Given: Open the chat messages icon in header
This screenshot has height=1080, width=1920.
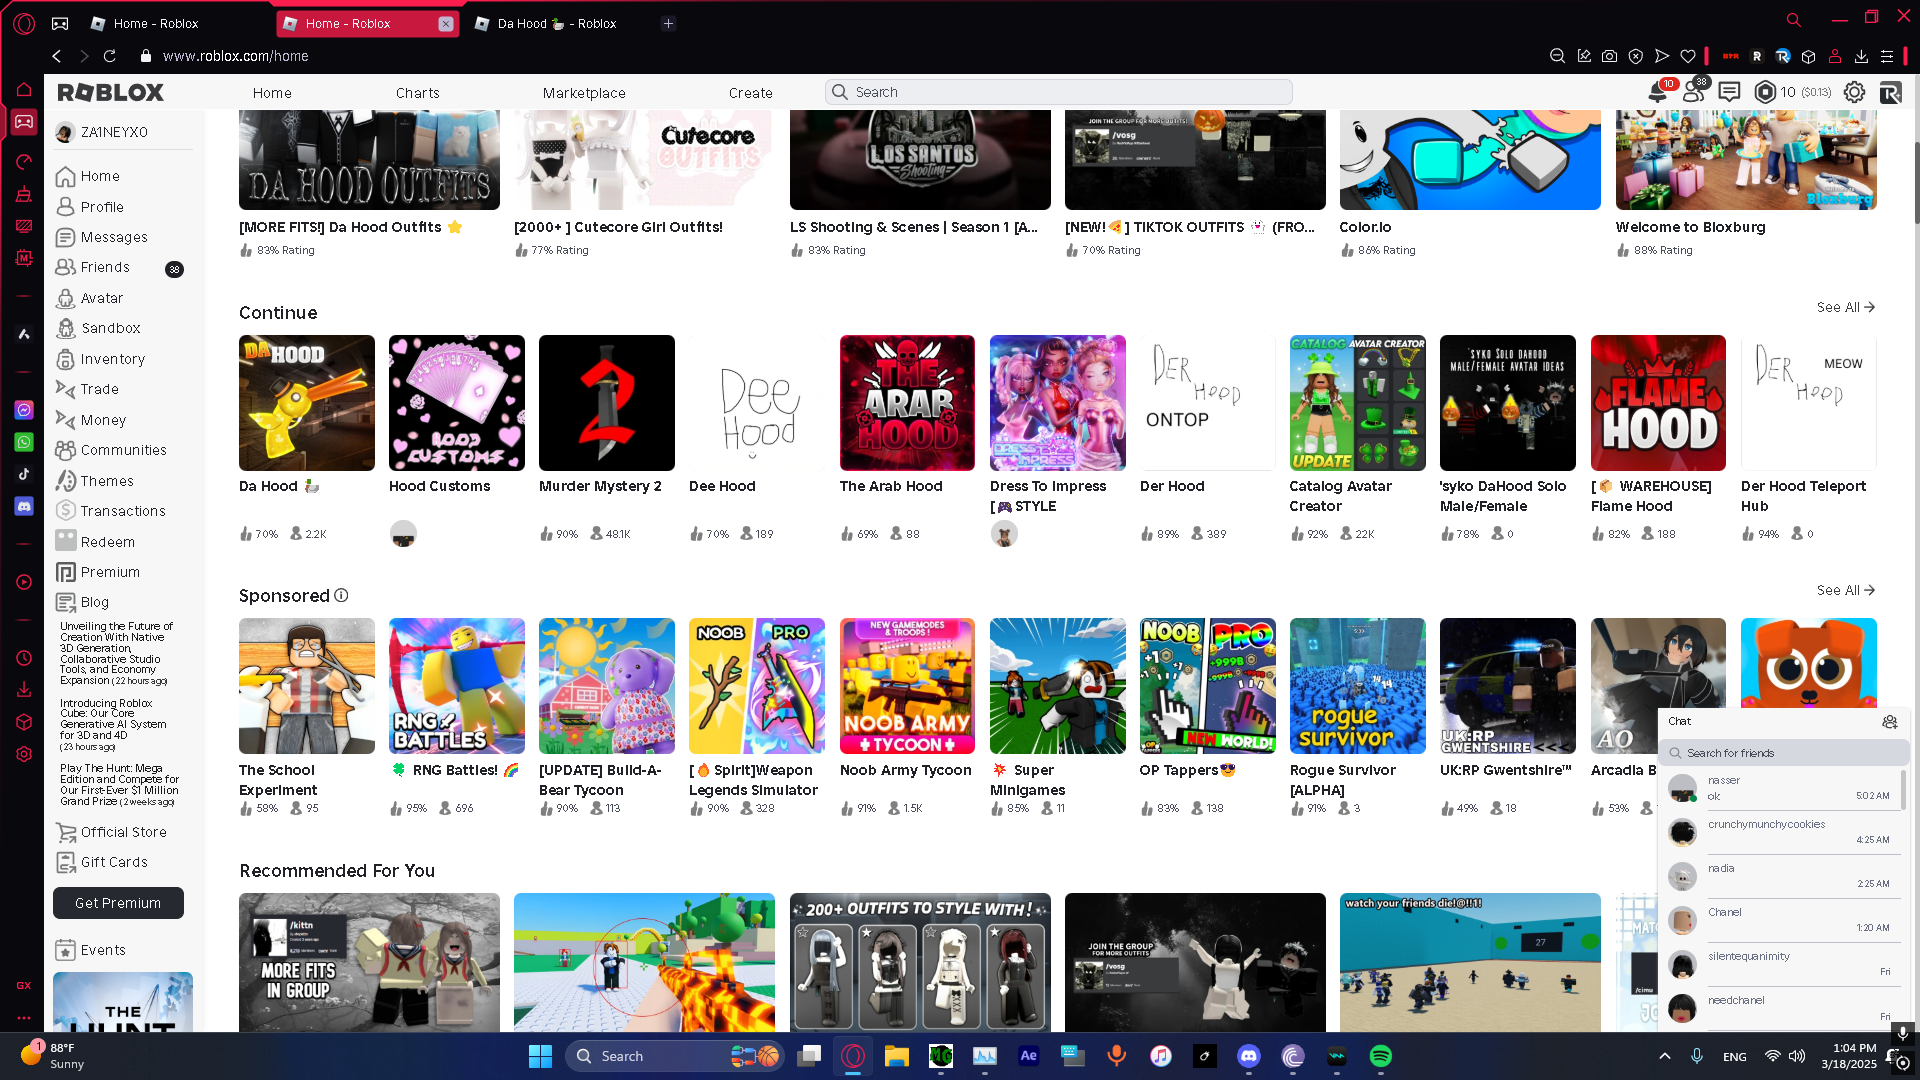Looking at the screenshot, I should (1729, 92).
